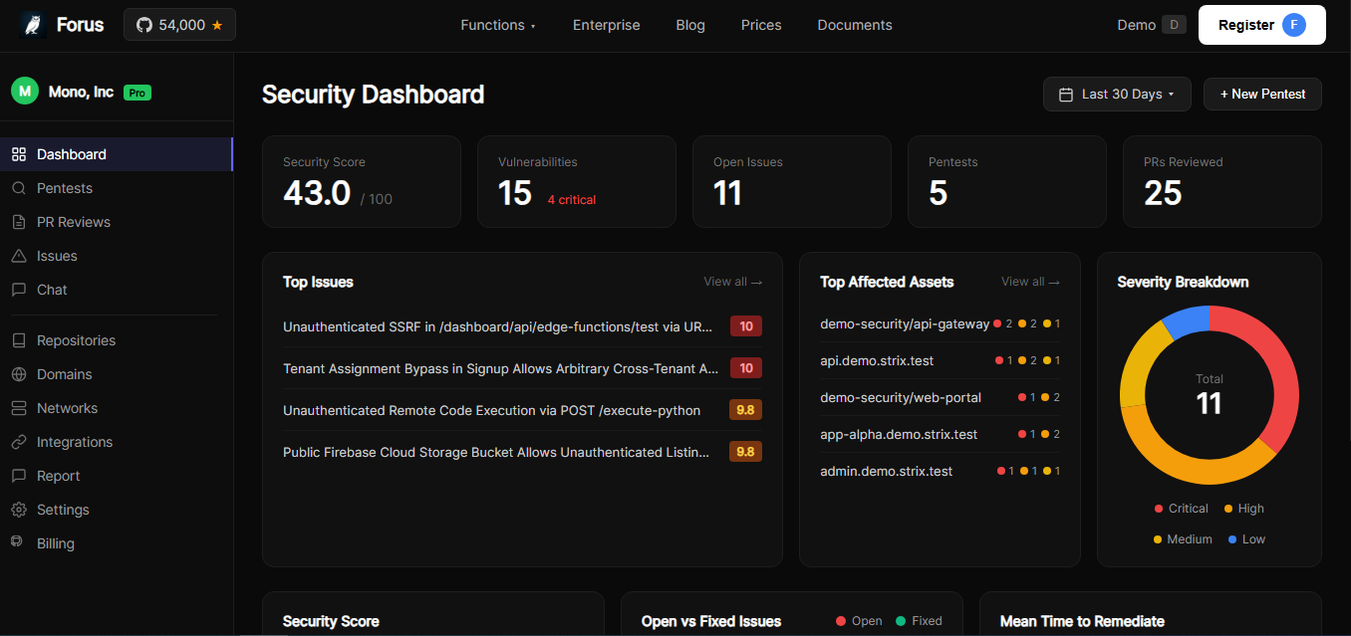Click the blue F avatar on Register
Screen dimensions: 1351x636
[1294, 25]
